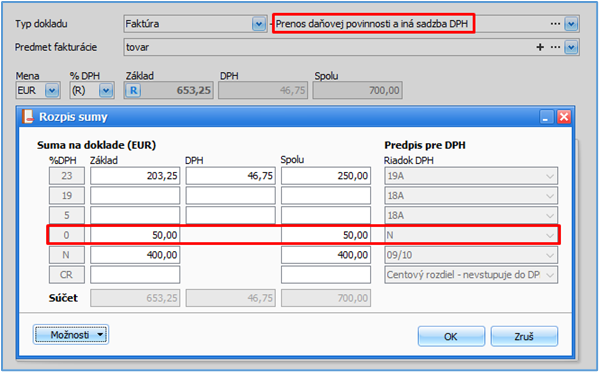Open the Riadok DPH dropdown for 19% row

pyautogui.click(x=471, y=196)
